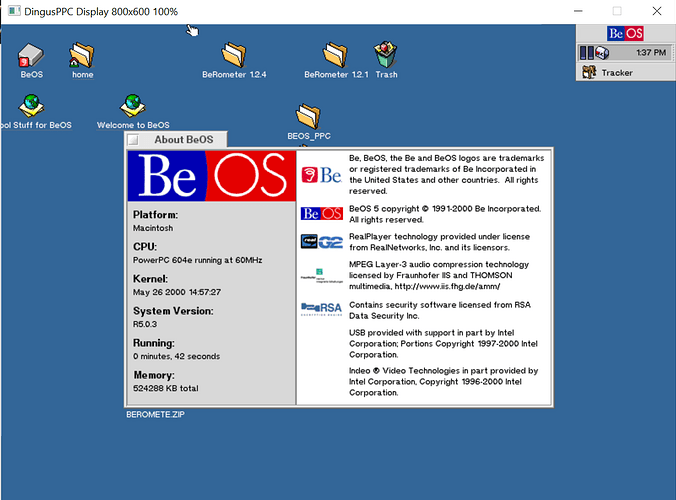Click the Be Incorporated logo
Image resolution: width=676 pixels, height=500 pixels.
click(x=322, y=175)
